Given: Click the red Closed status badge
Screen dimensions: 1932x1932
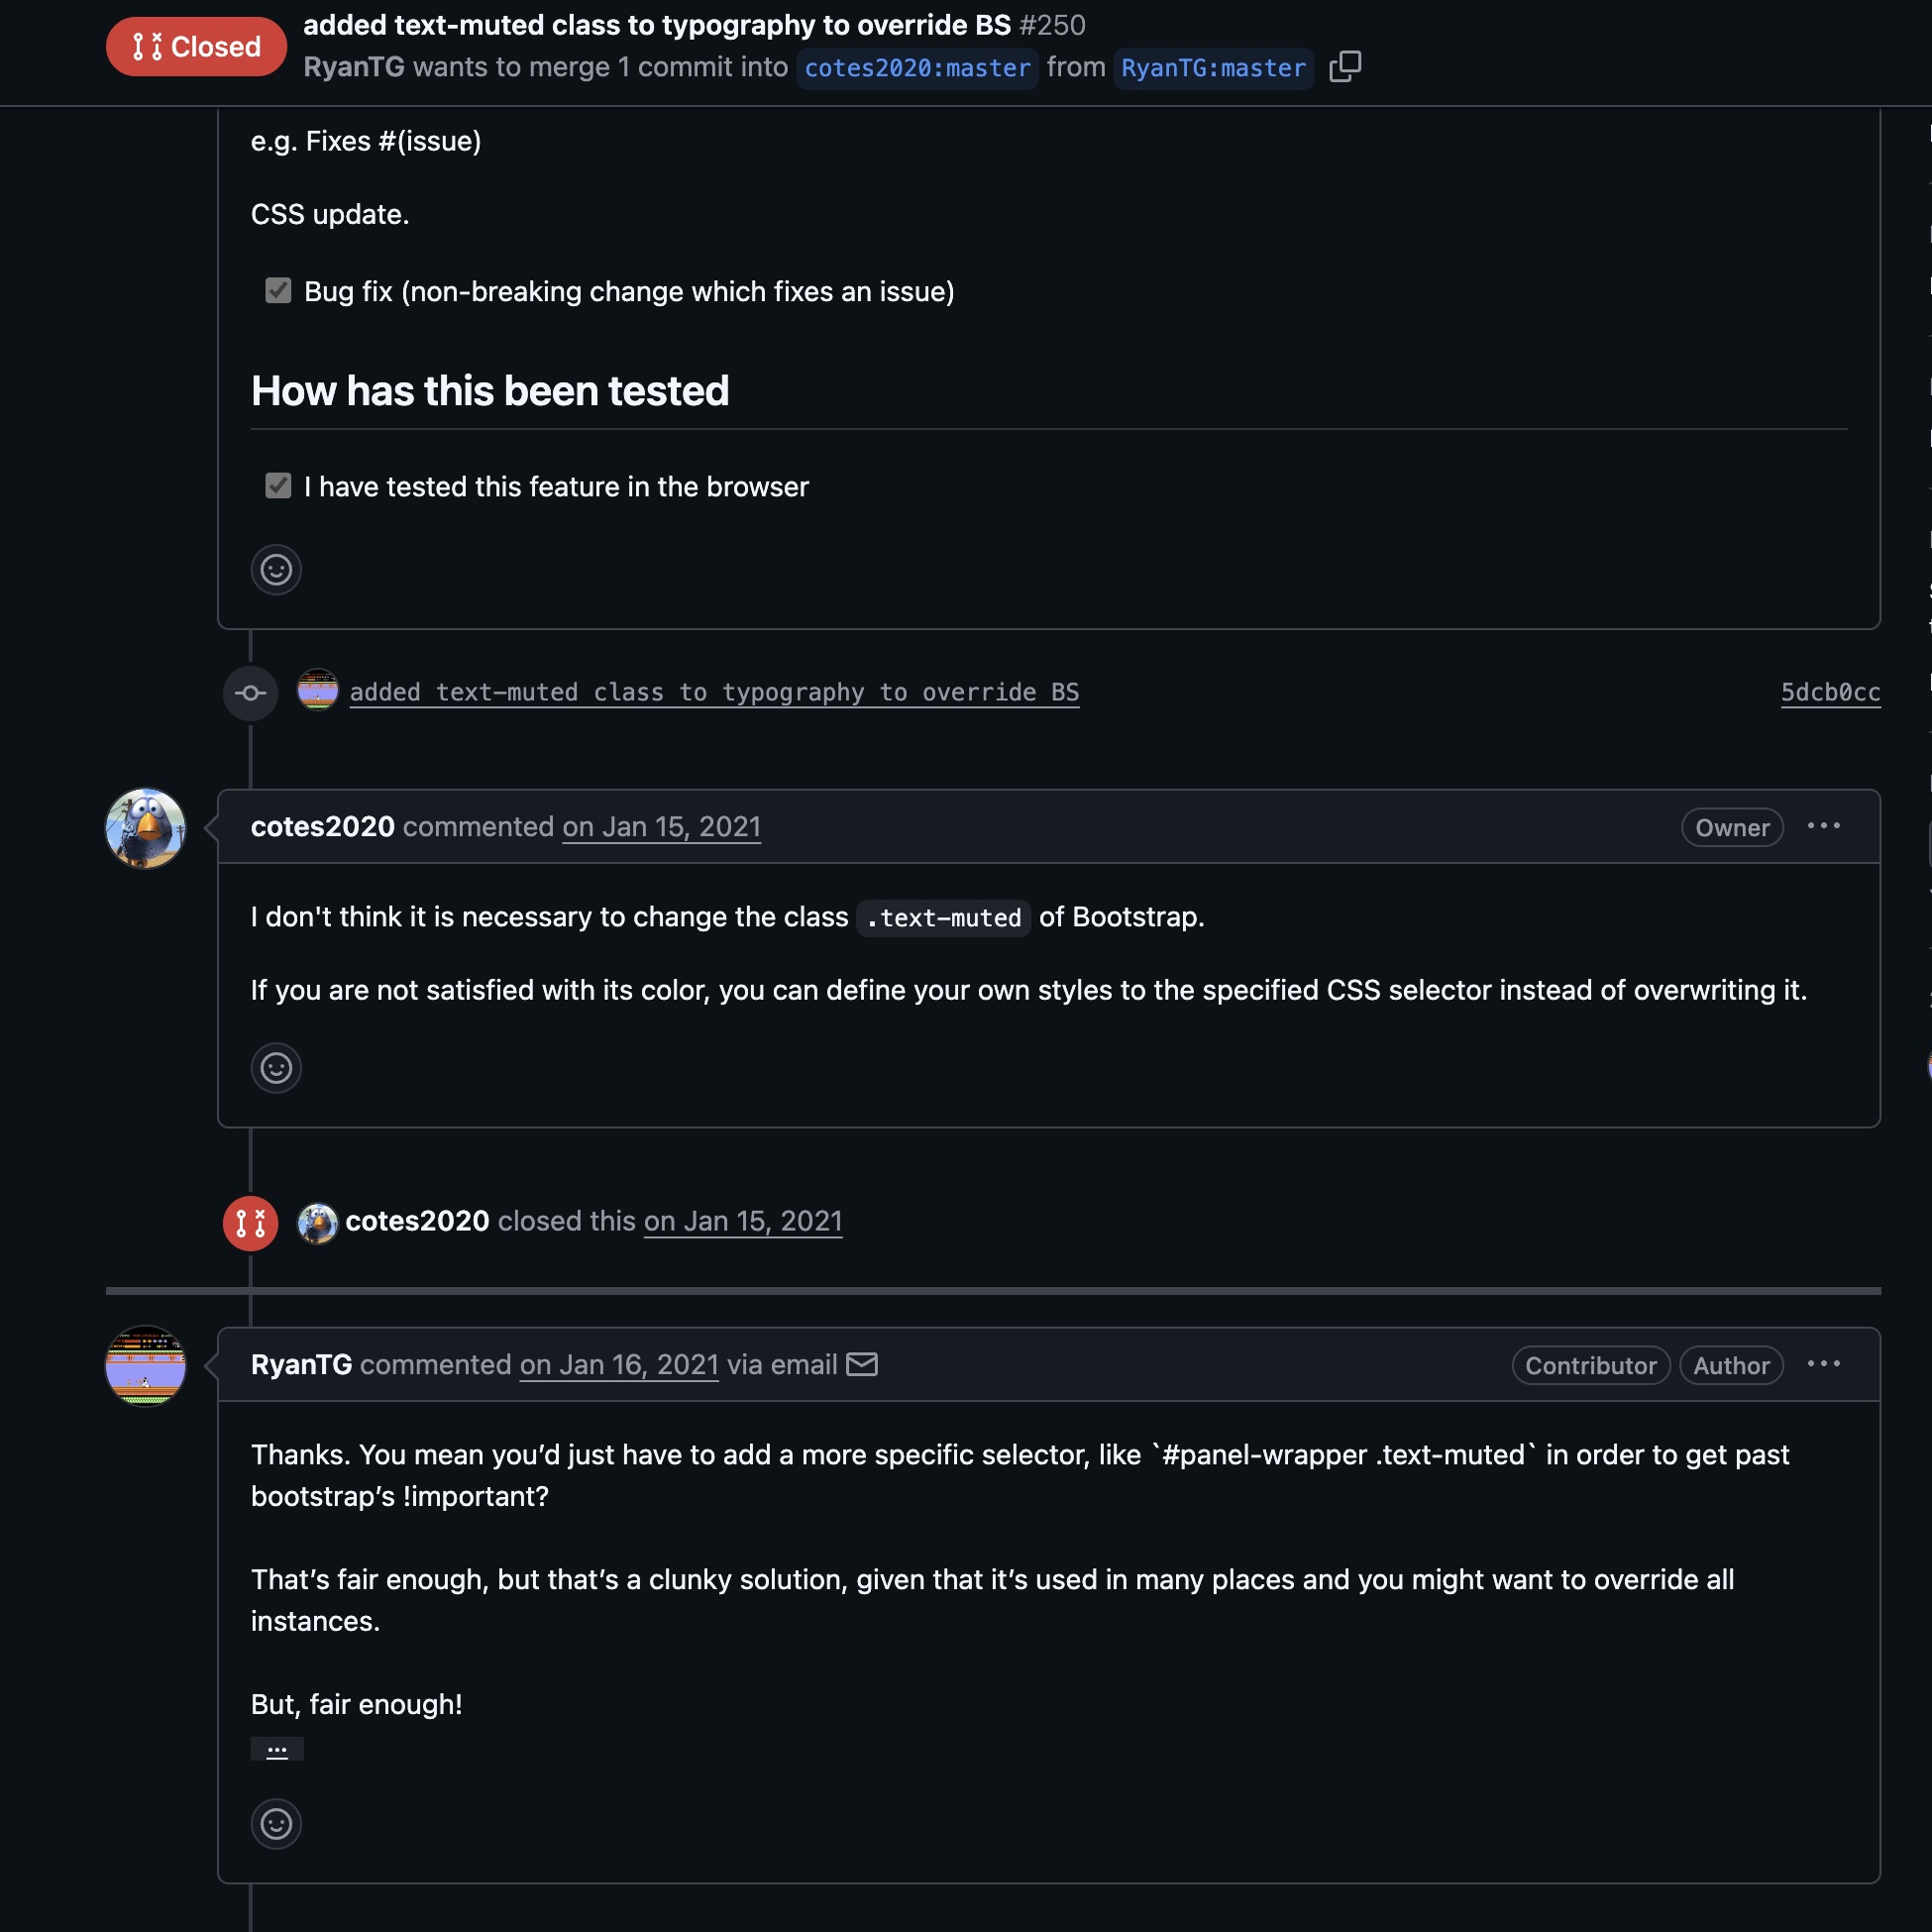Looking at the screenshot, I should coord(197,47).
